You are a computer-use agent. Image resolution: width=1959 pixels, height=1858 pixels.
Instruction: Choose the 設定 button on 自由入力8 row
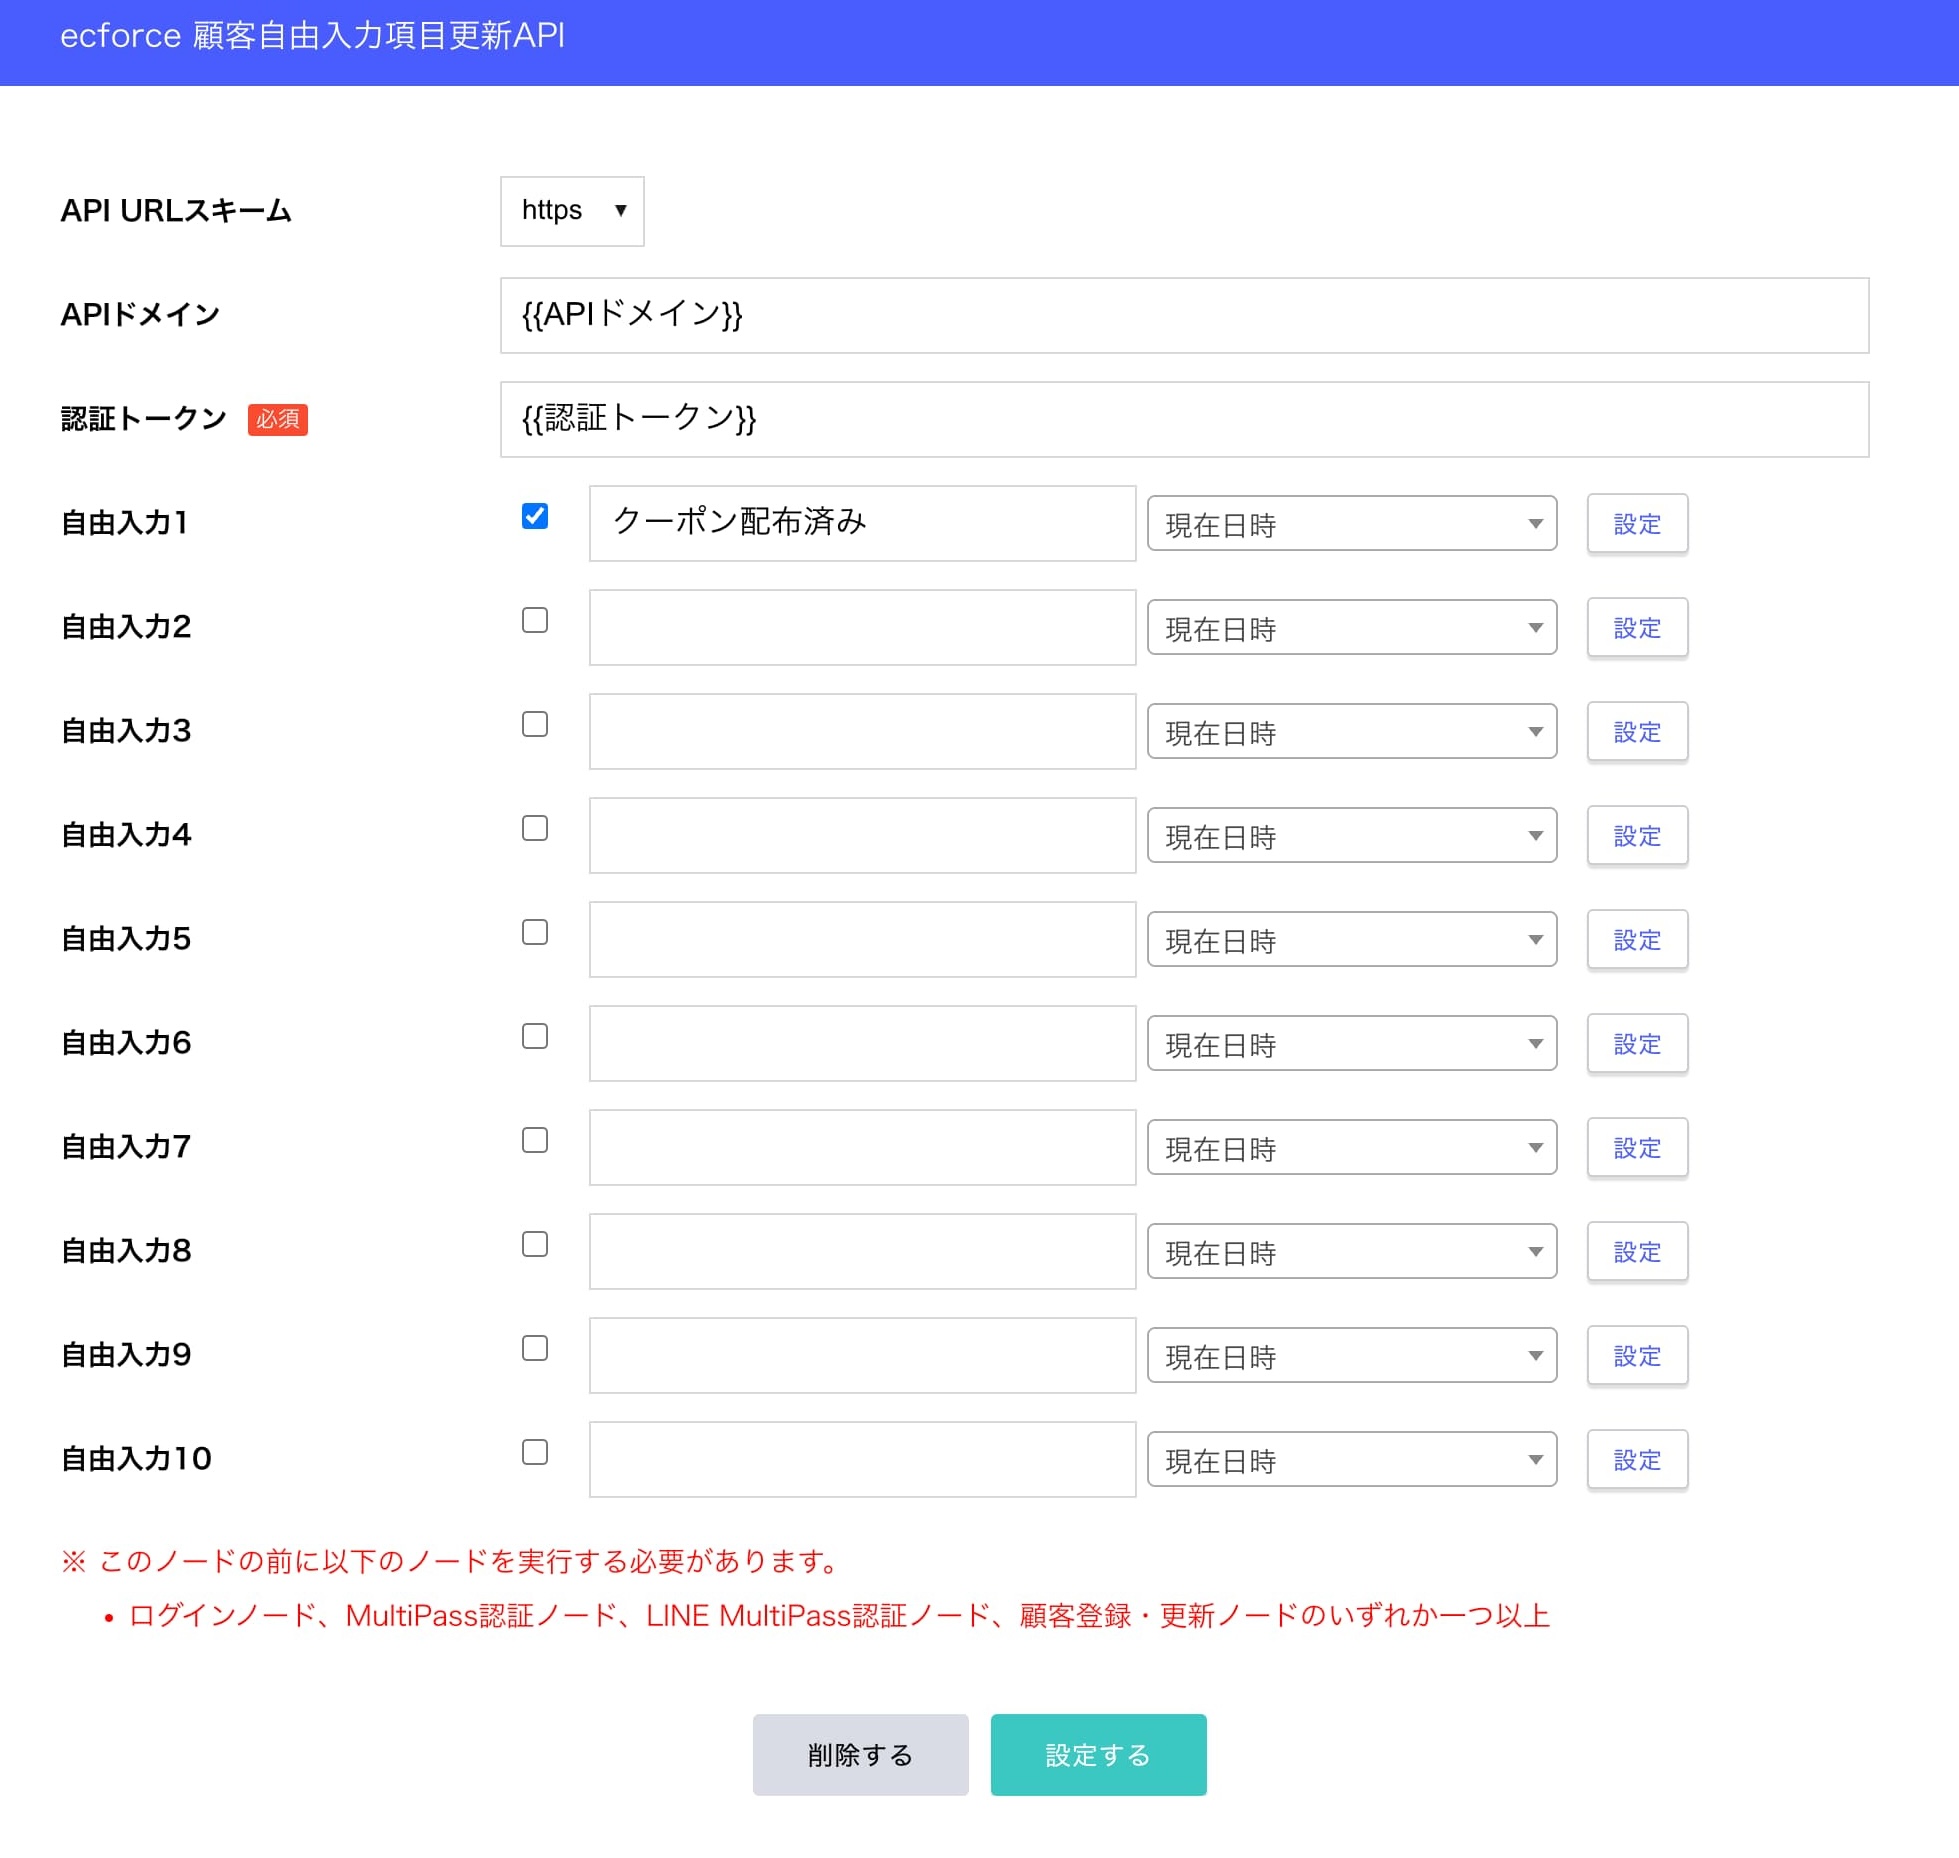tap(1637, 1251)
